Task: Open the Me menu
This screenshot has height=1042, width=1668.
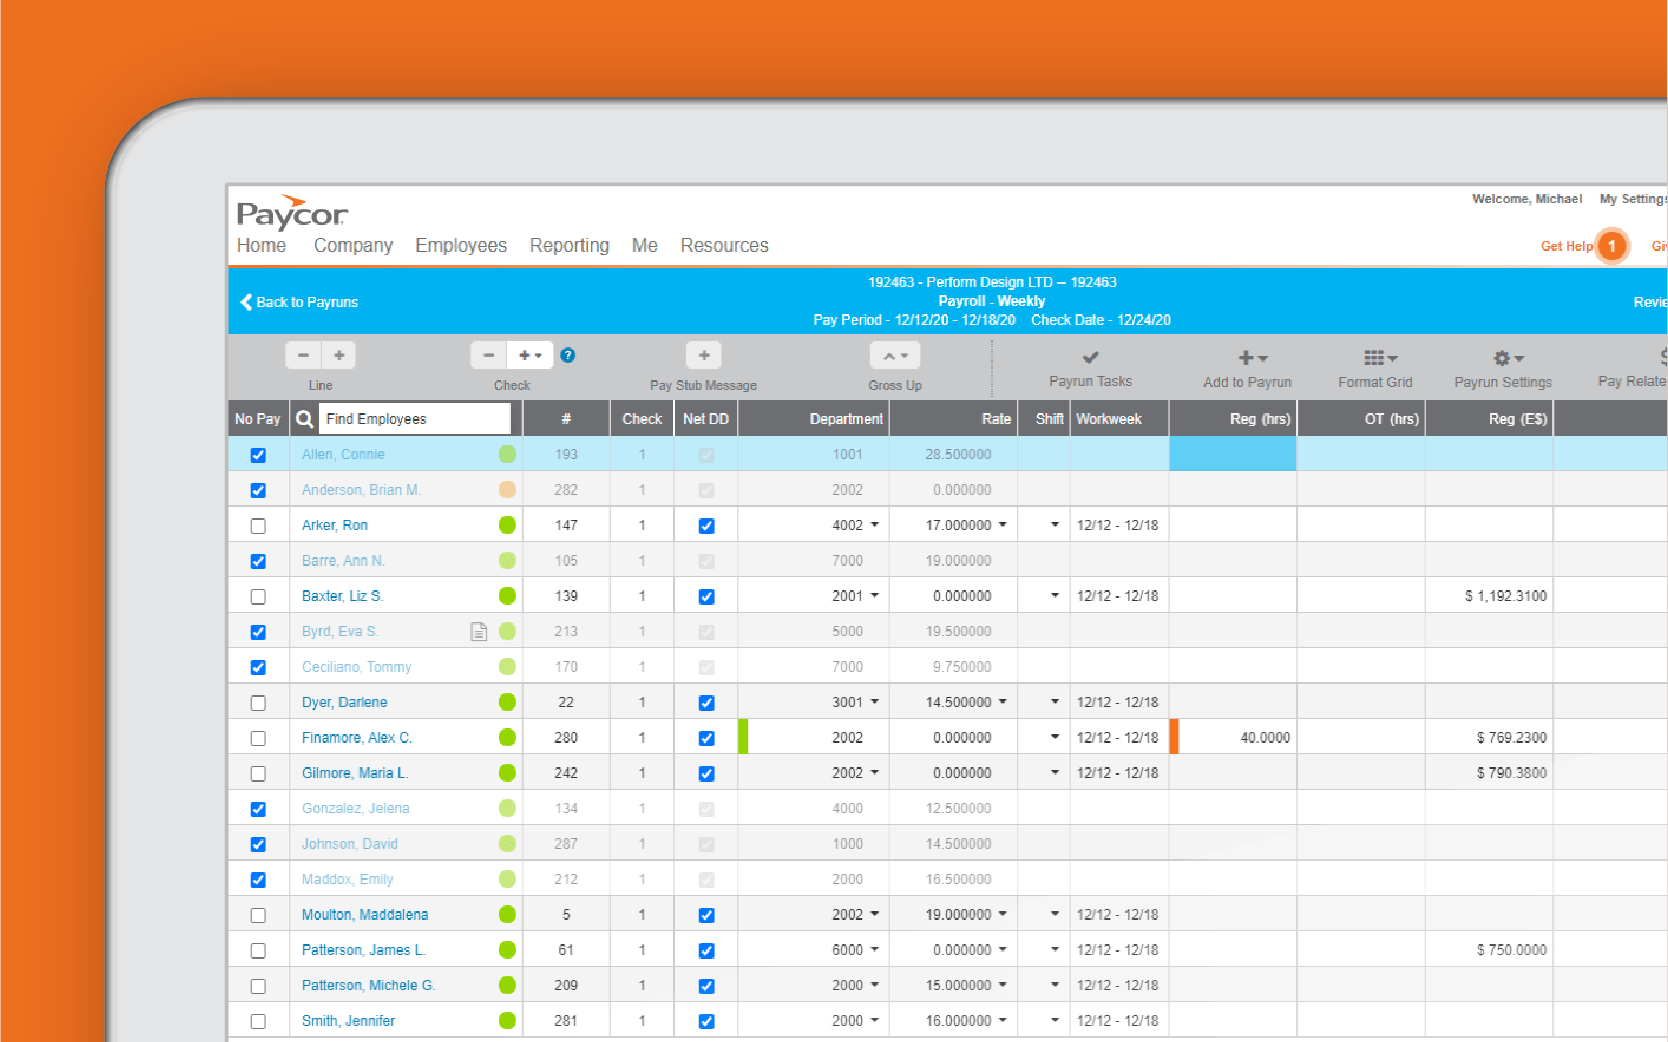Action: point(645,246)
